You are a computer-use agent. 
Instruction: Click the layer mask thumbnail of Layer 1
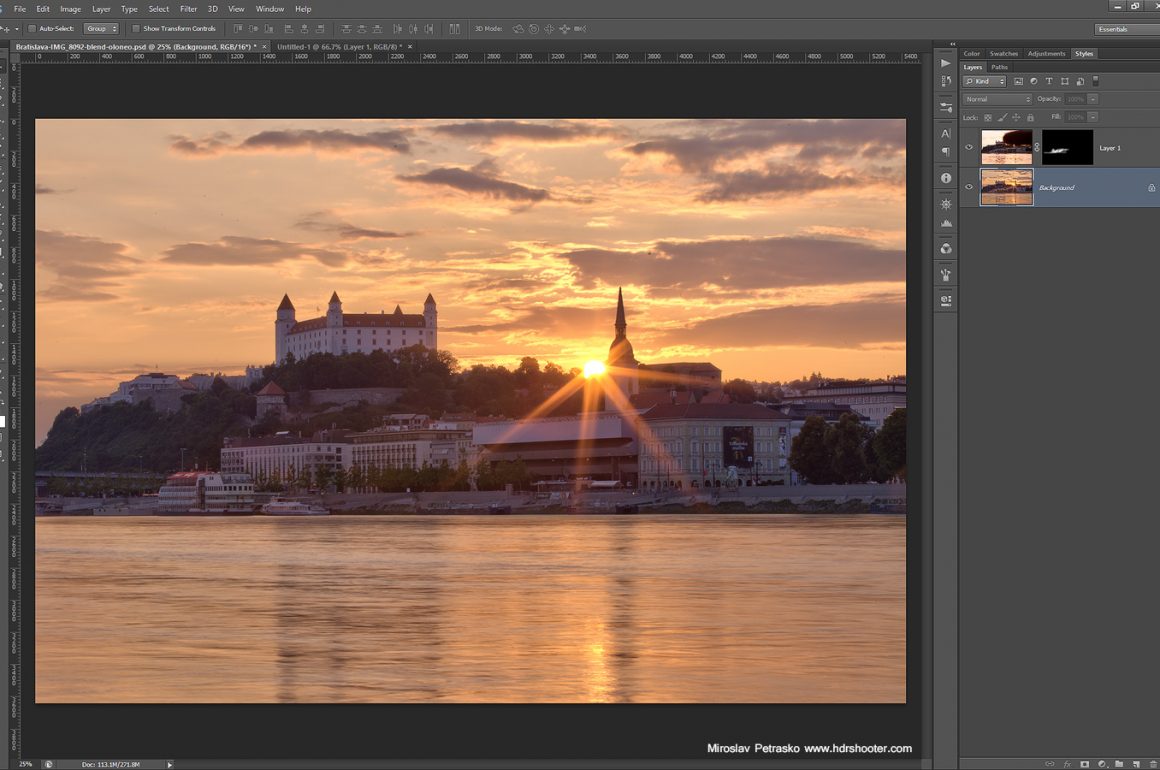(x=1067, y=147)
